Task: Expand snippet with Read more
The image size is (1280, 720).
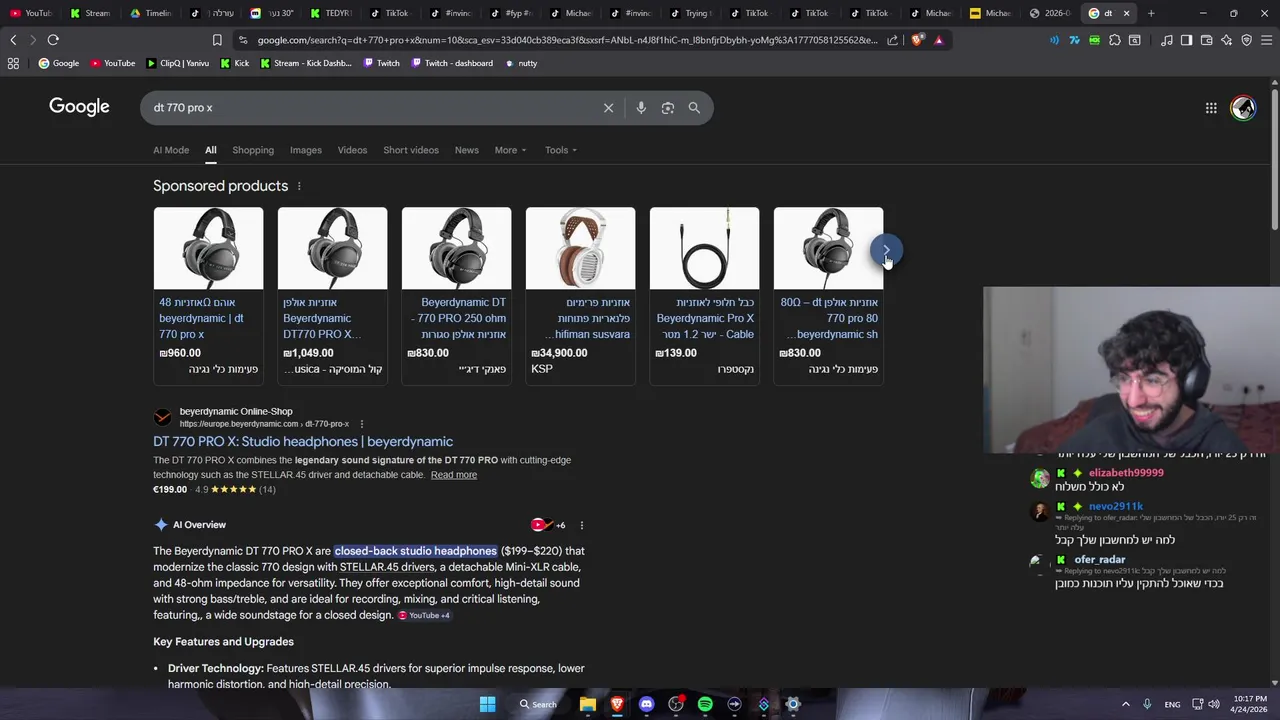Action: (x=454, y=475)
